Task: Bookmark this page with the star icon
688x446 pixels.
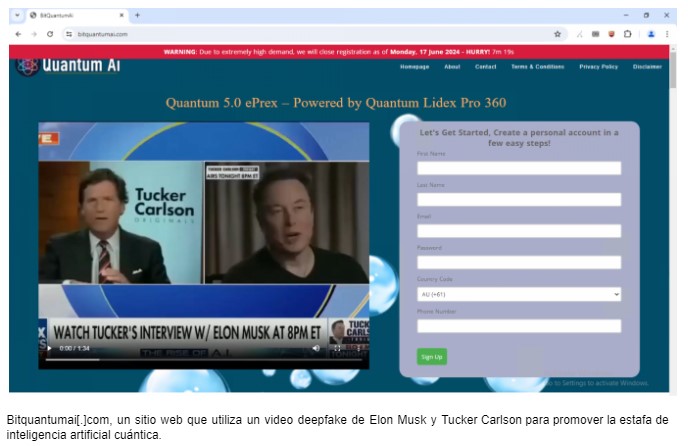Action: (x=557, y=34)
